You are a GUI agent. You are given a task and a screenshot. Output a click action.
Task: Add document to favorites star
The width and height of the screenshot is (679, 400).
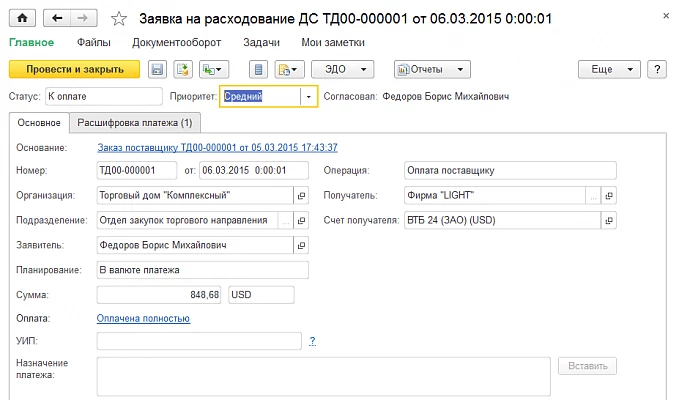119,19
